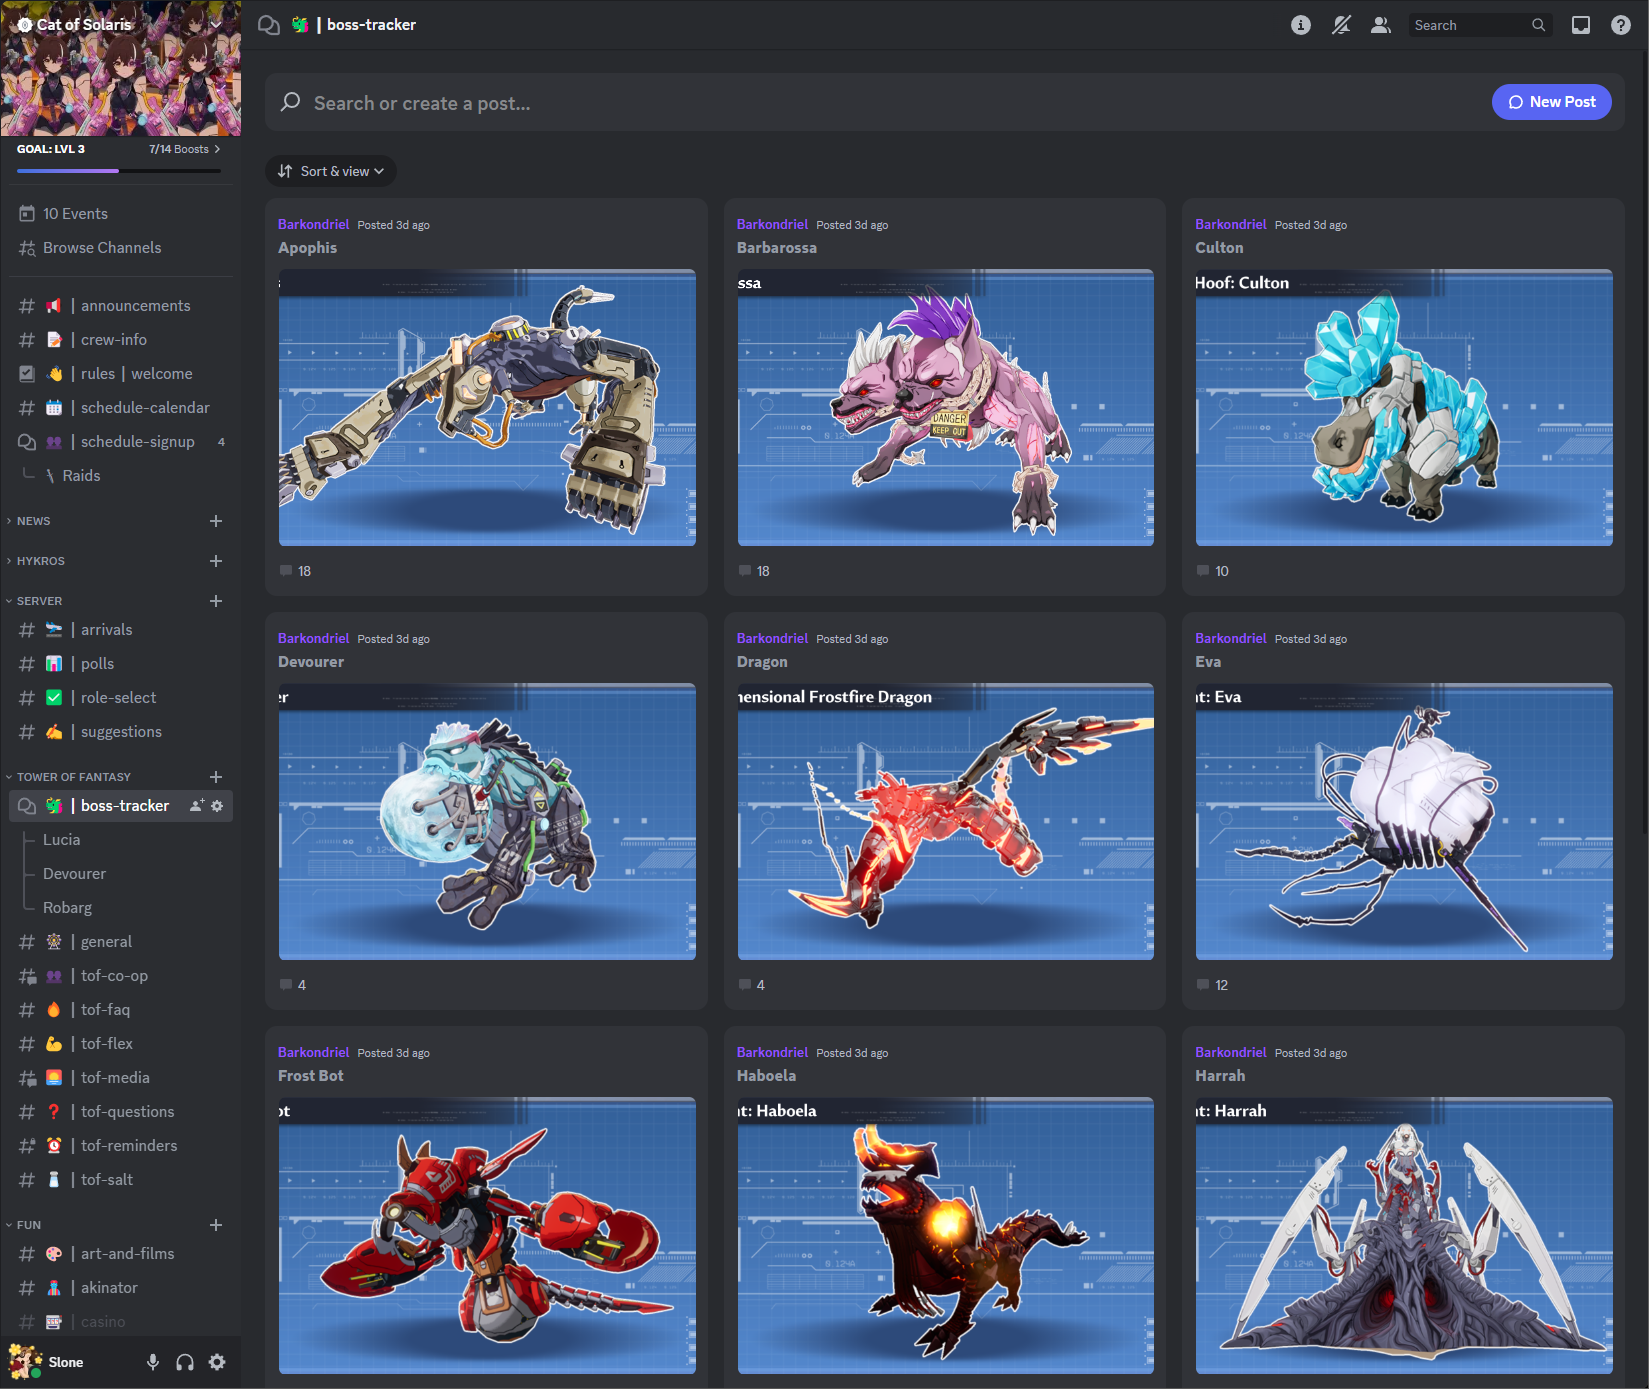Image resolution: width=1649 pixels, height=1389 pixels.
Task: Show forum guidelines info icon
Action: (1301, 25)
